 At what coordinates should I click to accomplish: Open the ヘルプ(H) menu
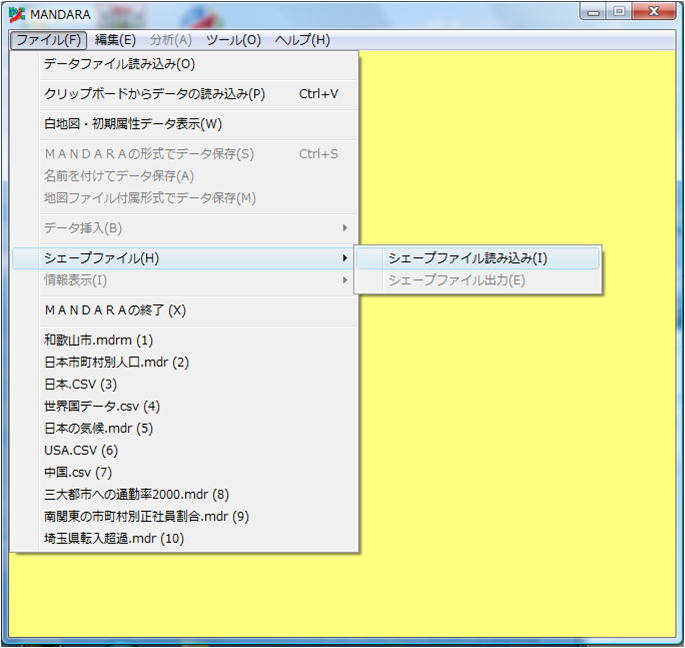click(x=302, y=40)
